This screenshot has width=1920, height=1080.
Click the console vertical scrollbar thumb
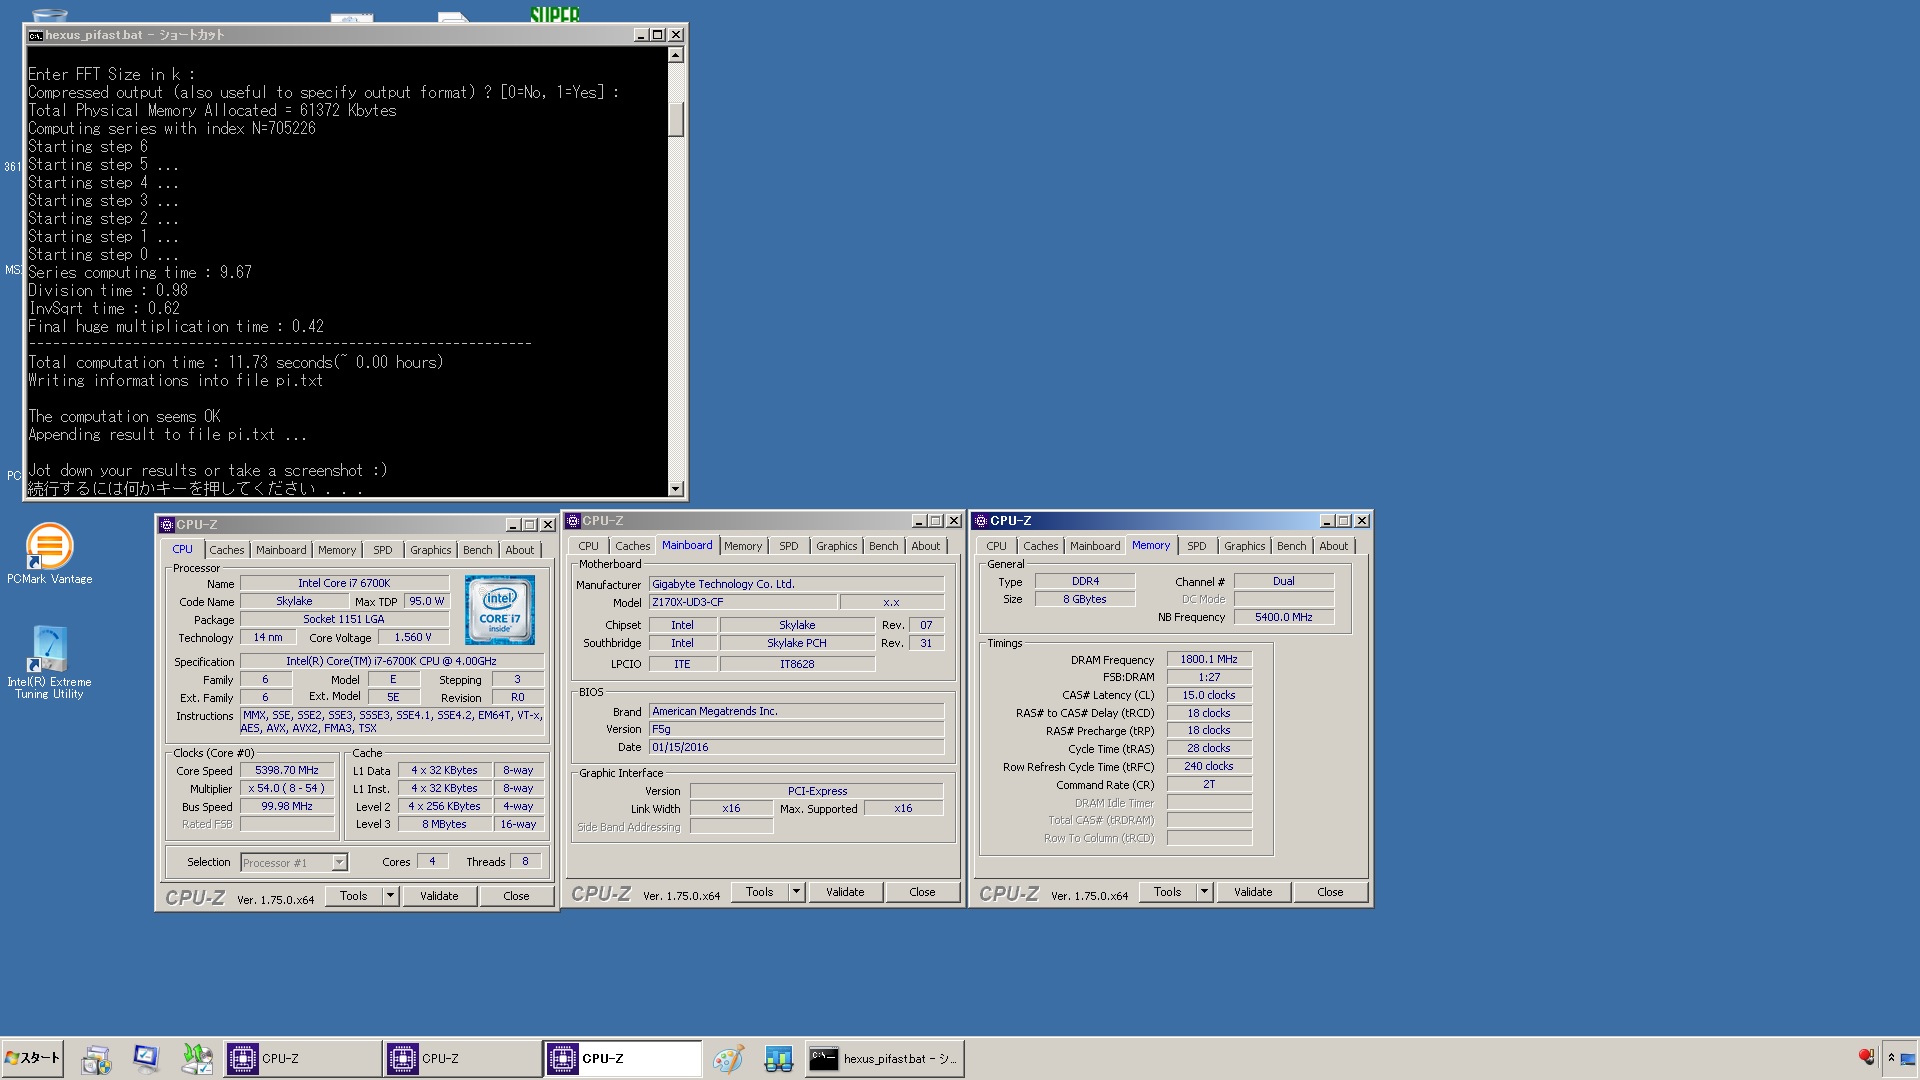[x=676, y=118]
